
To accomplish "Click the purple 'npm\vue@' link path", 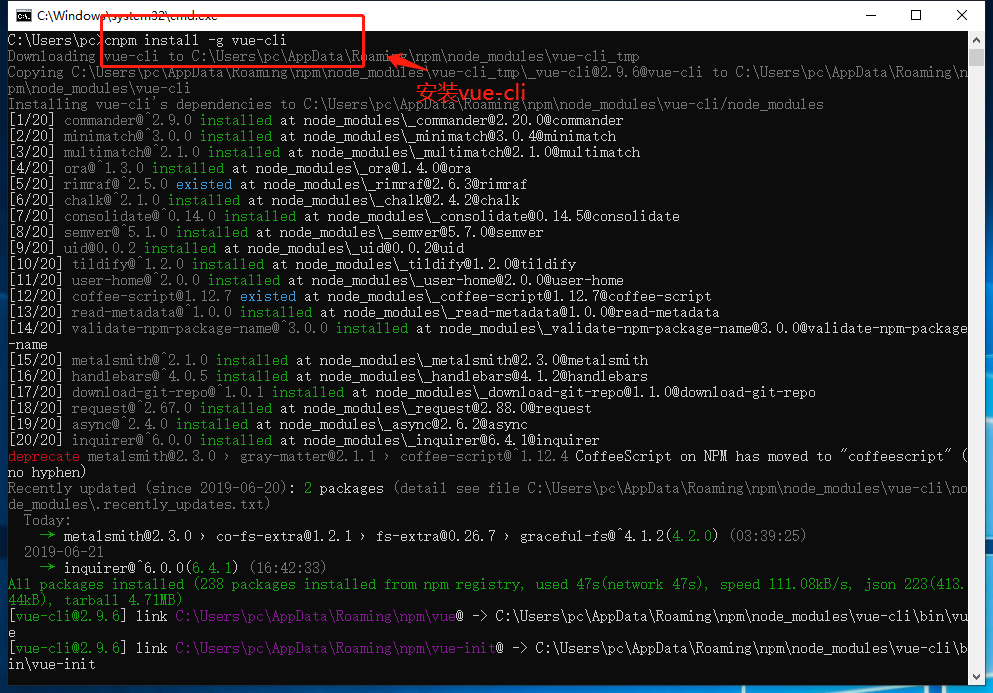I will tap(320, 616).
